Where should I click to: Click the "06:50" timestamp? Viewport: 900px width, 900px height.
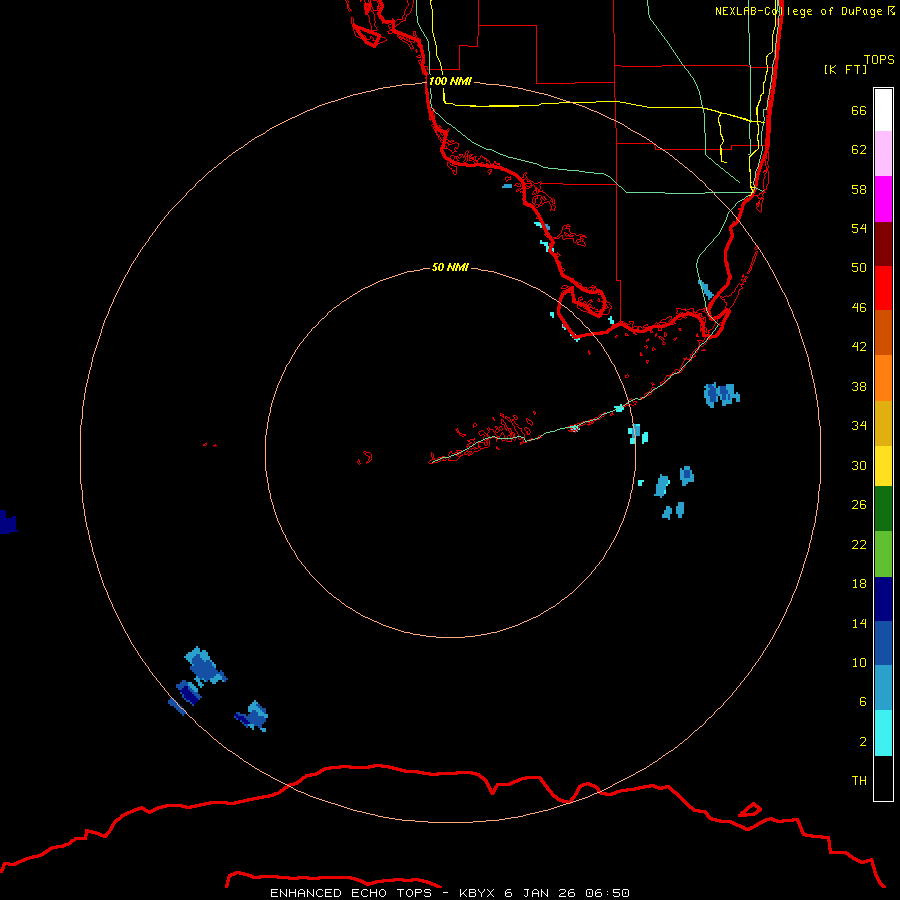tap(608, 893)
